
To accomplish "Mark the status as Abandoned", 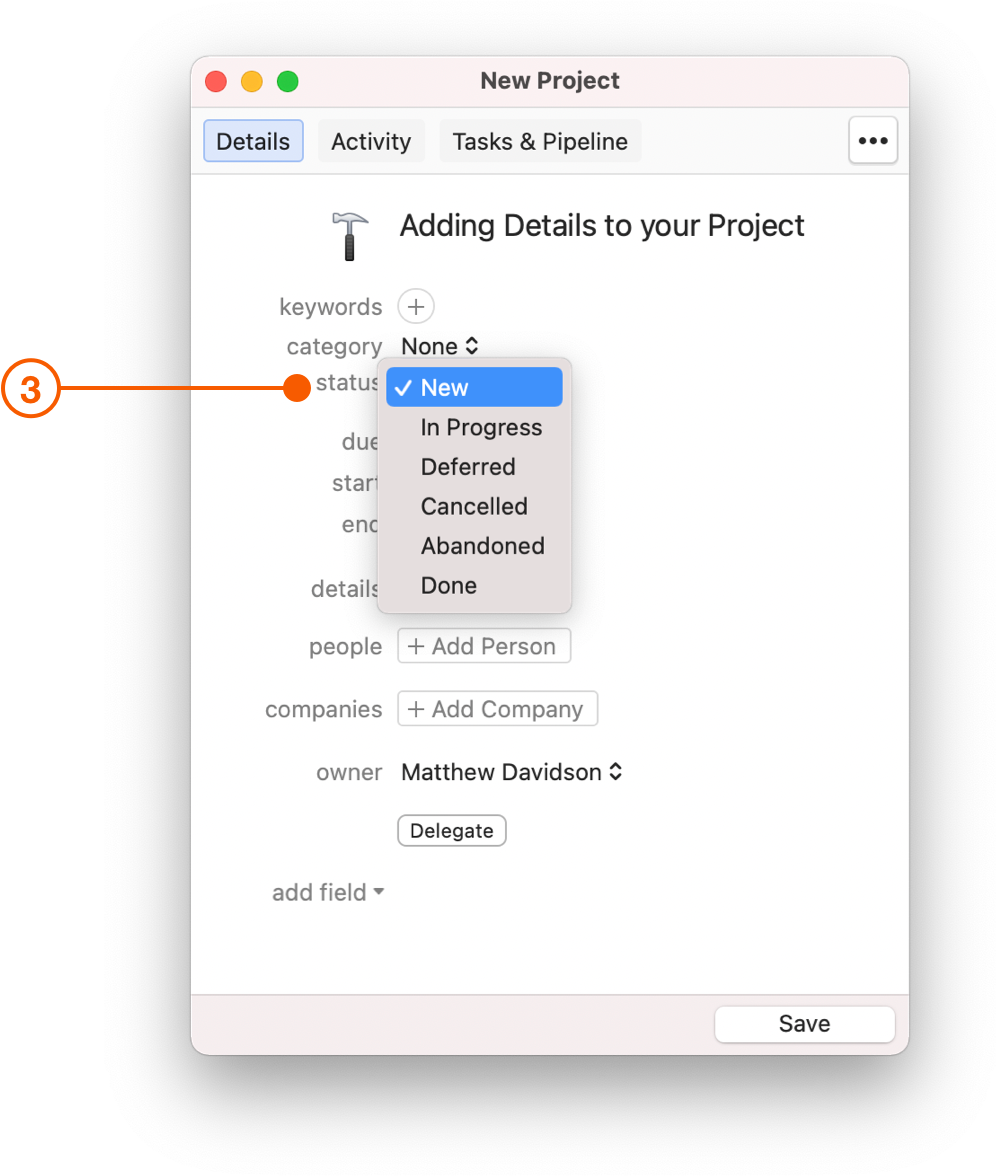I will coord(482,546).
